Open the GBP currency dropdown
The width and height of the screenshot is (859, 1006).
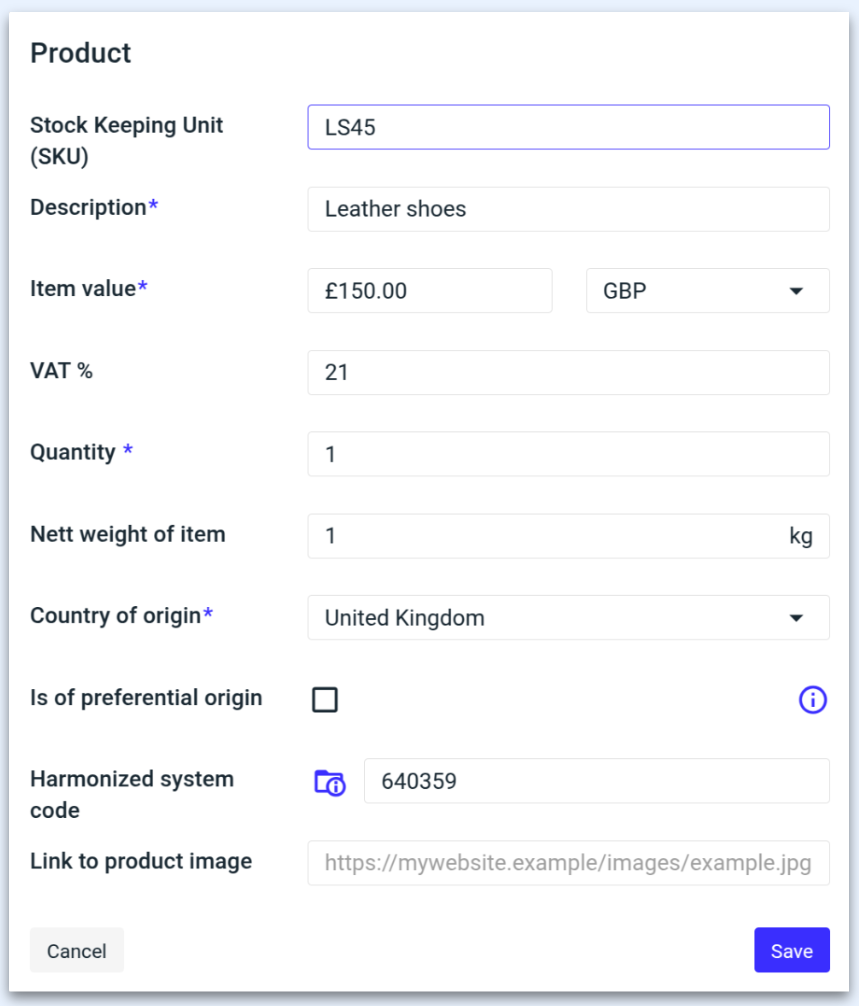[x=707, y=291]
